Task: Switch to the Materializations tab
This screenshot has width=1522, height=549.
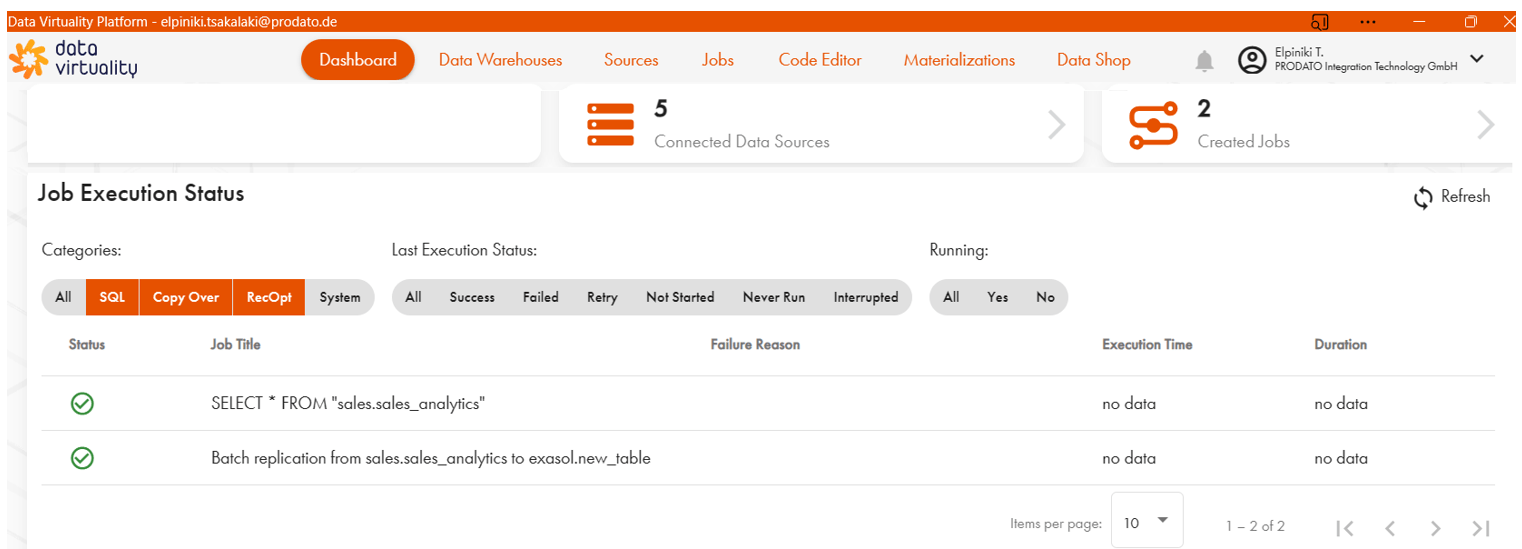Action: 958,60
